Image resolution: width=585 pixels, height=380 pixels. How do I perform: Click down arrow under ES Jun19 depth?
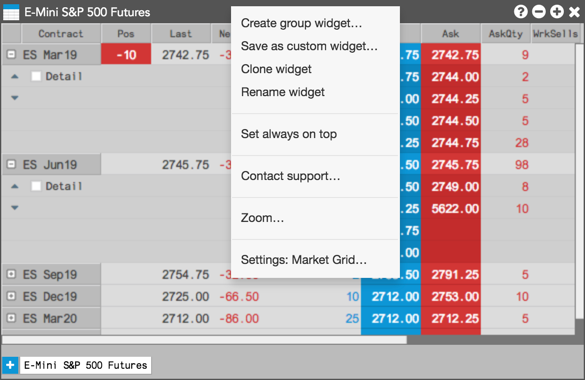click(x=15, y=208)
